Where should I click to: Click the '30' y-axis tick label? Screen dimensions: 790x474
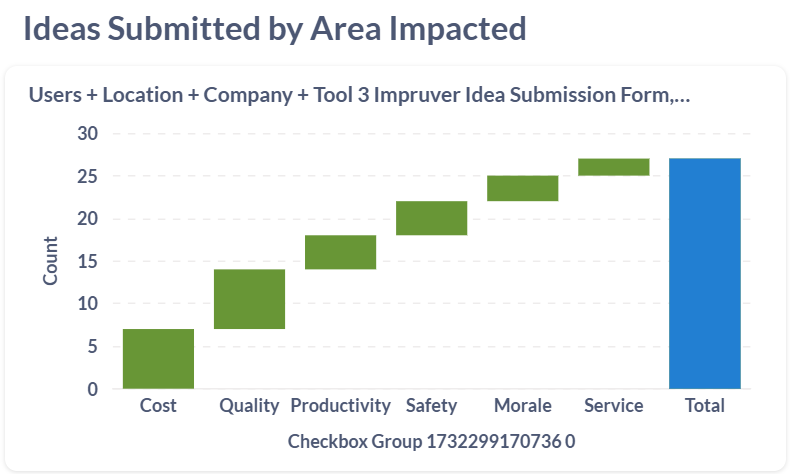point(88,134)
